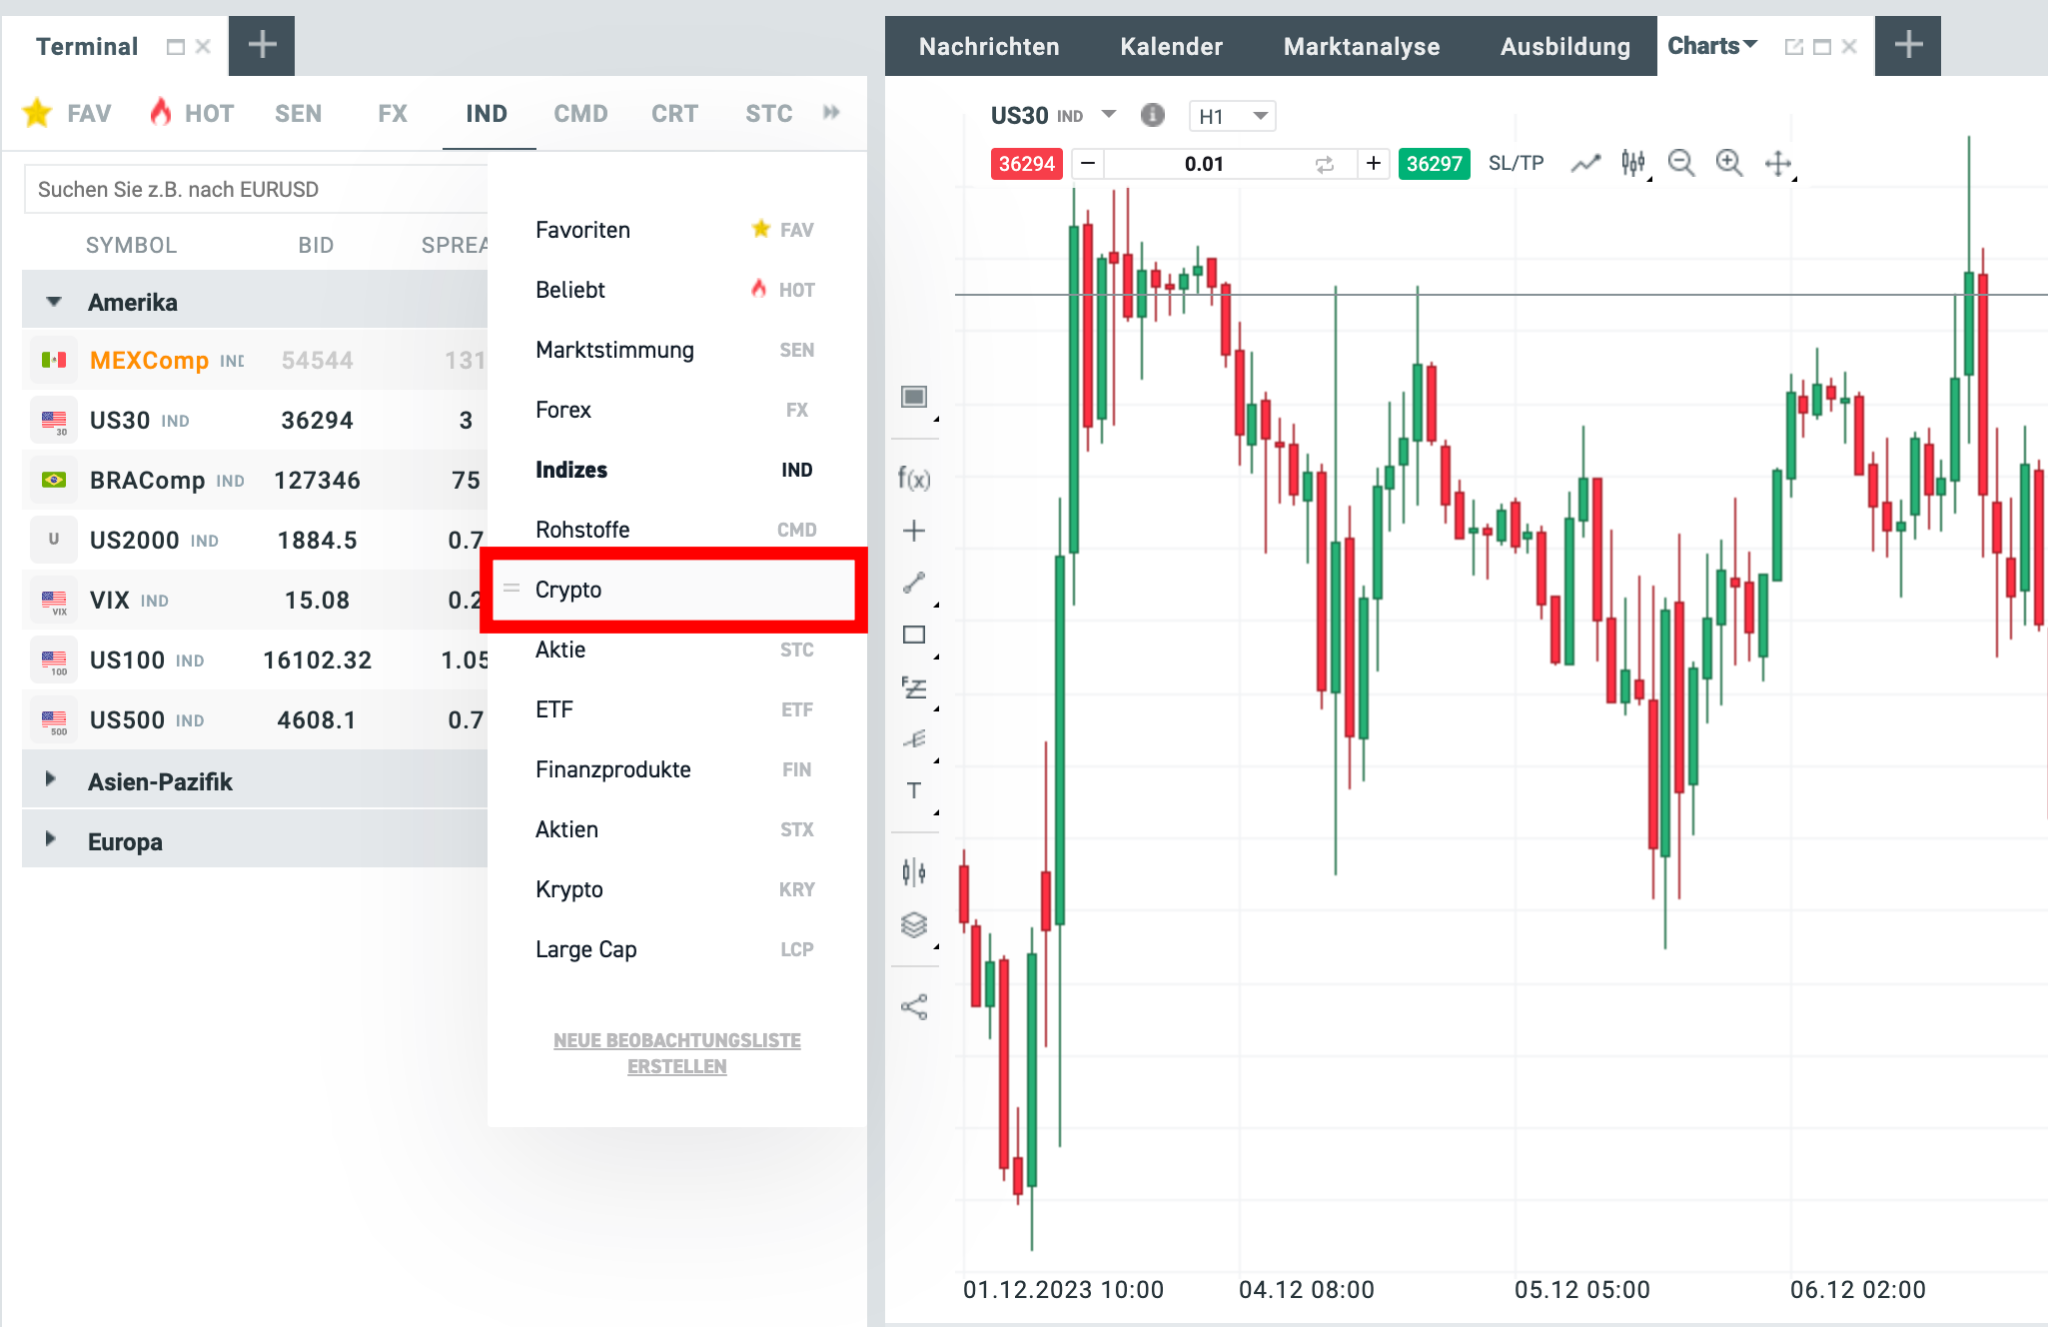The width and height of the screenshot is (2048, 1327).
Task: Switch to the CMD tab
Action: click(x=580, y=113)
